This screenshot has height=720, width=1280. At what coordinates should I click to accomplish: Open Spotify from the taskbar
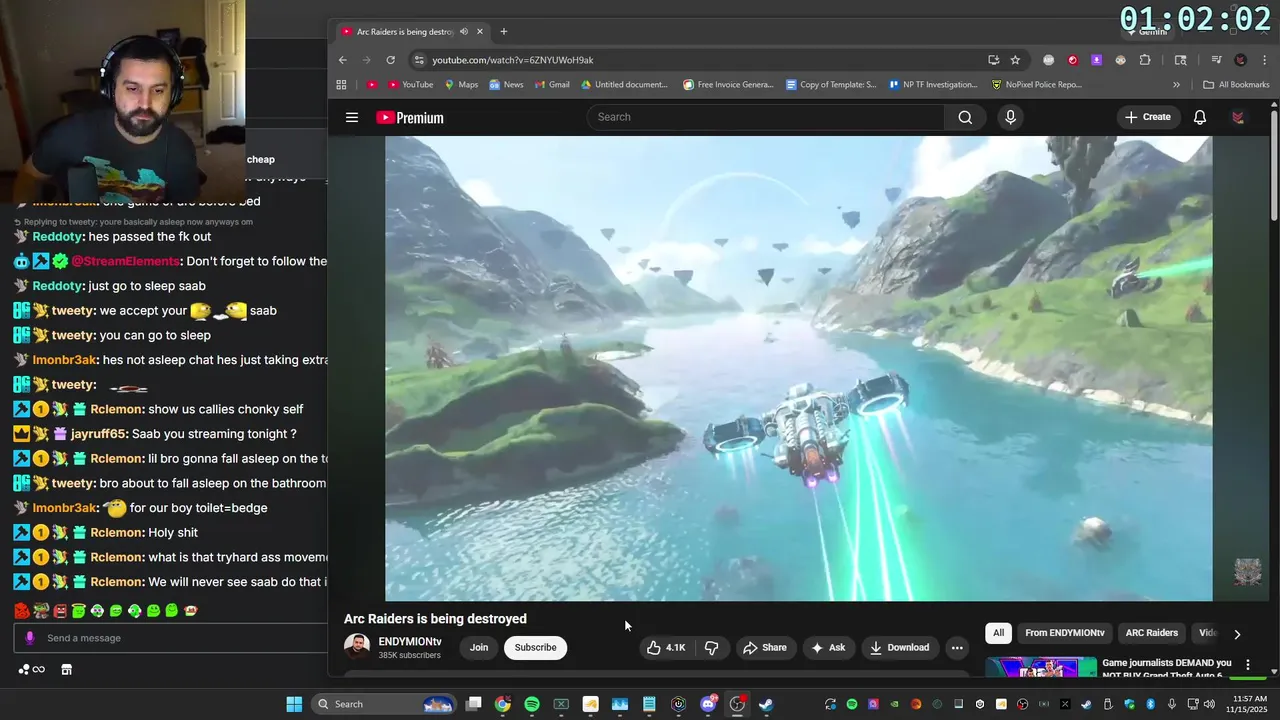click(x=532, y=704)
